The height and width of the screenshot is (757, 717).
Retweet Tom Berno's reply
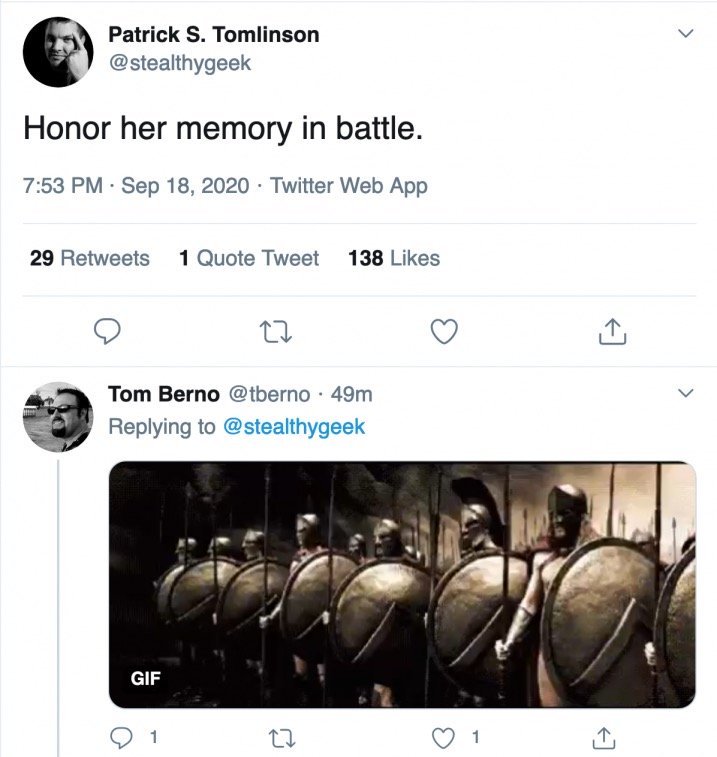click(x=282, y=738)
